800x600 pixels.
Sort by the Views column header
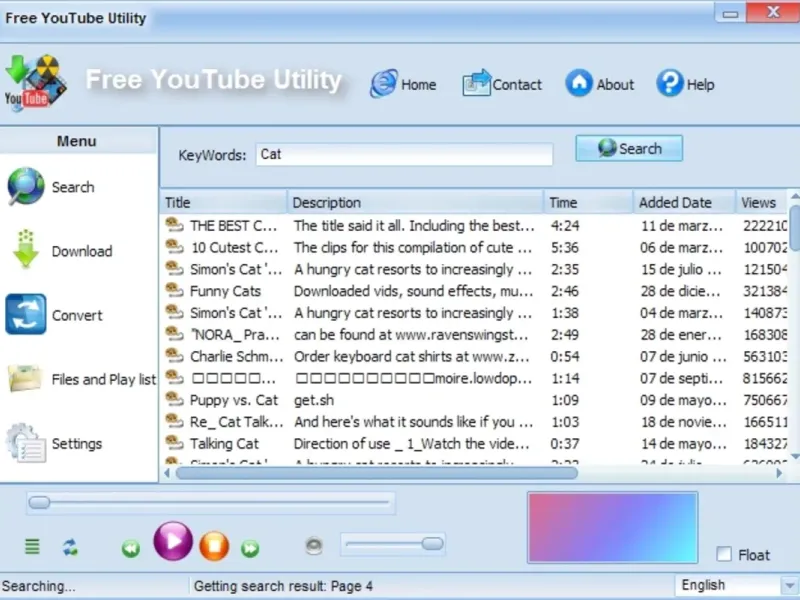point(762,203)
